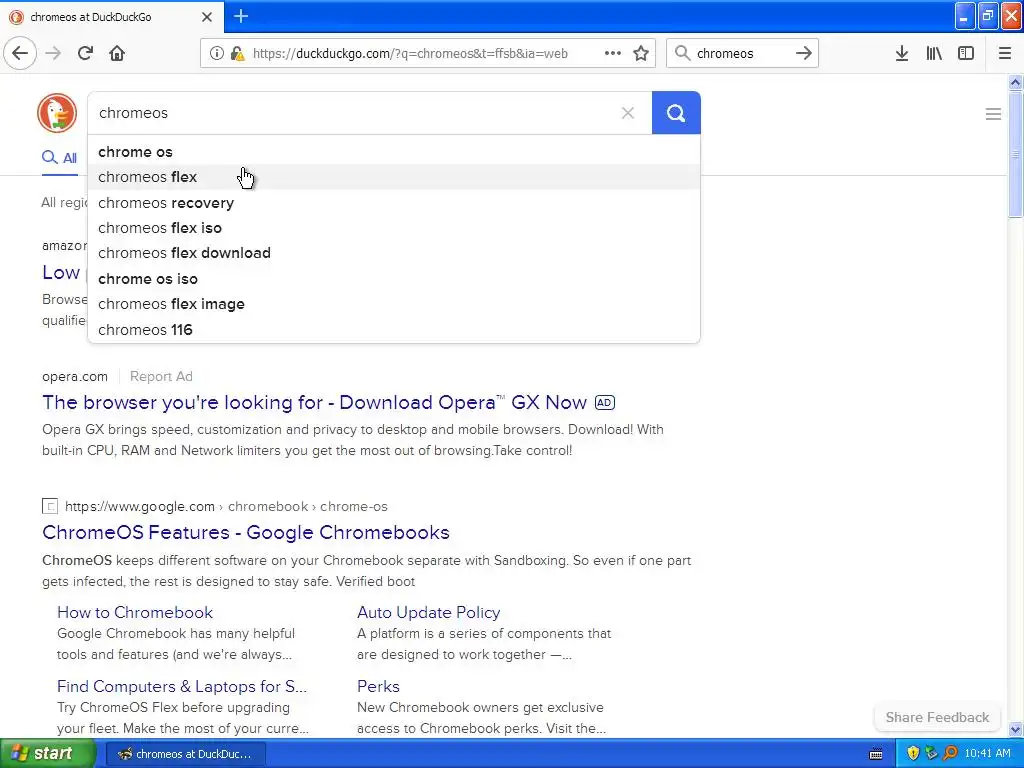Open ChromeOS Features - Google Chromebooks result
This screenshot has height=768, width=1024.
coord(246,532)
